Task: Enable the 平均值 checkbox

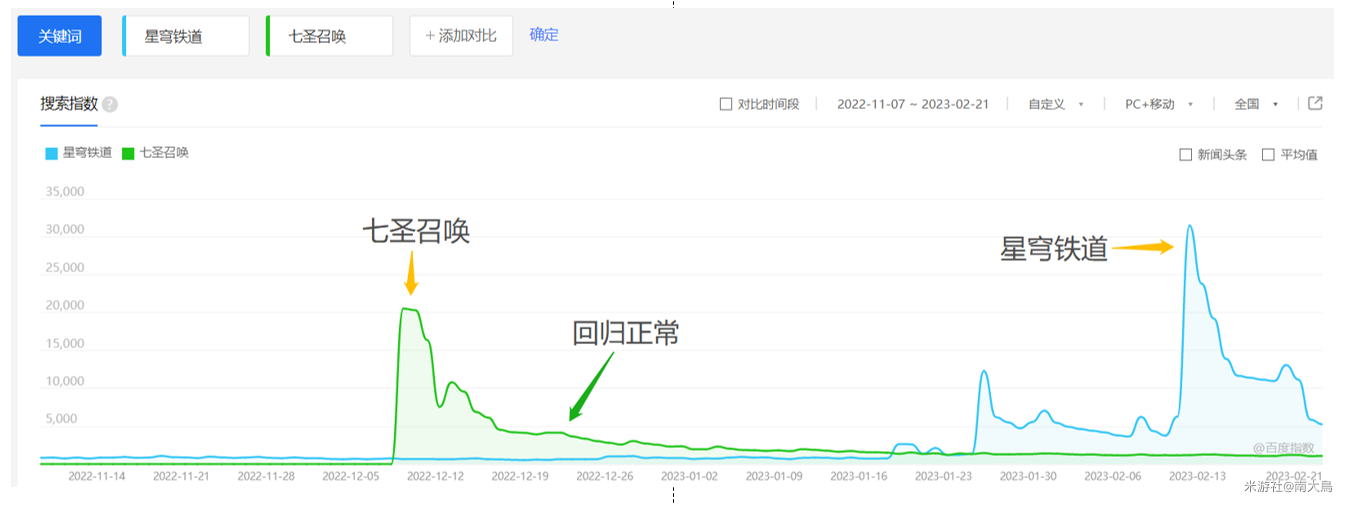Action: [x=1268, y=155]
